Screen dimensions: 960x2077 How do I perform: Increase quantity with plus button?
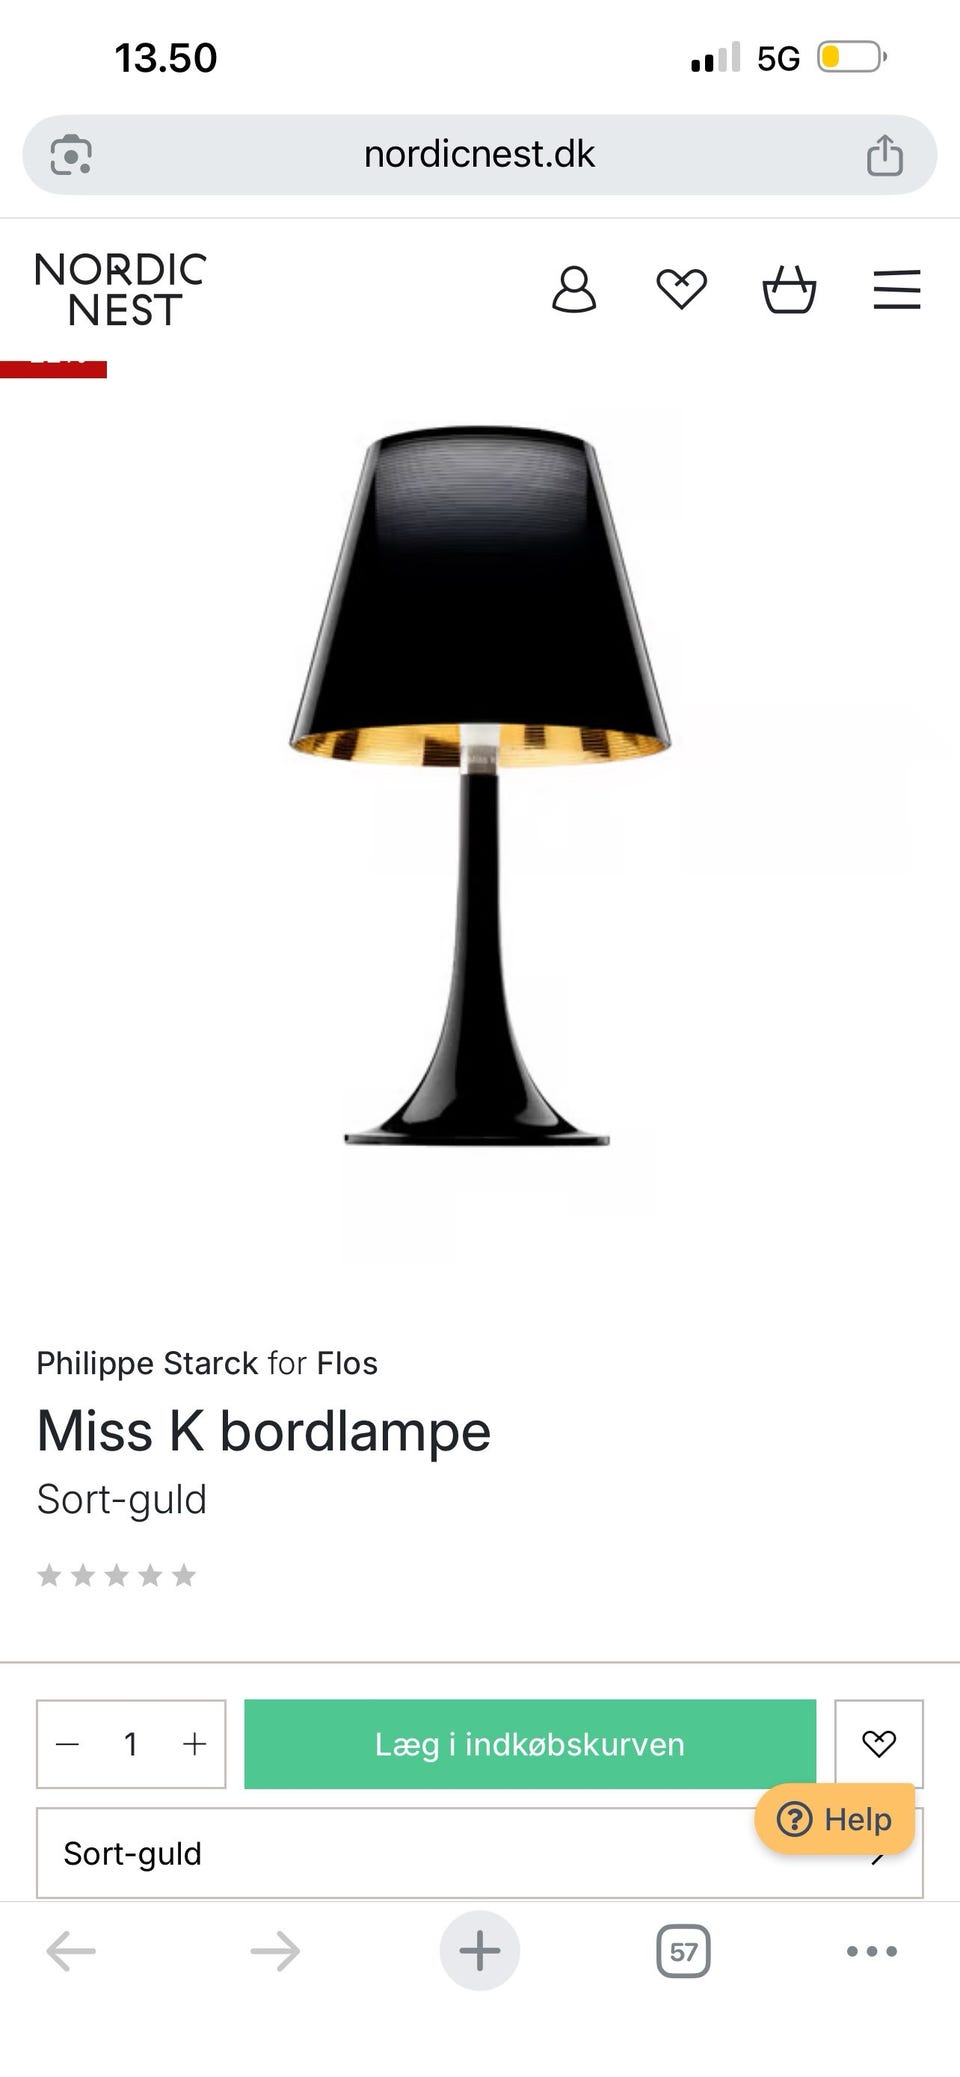pyautogui.click(x=195, y=1744)
